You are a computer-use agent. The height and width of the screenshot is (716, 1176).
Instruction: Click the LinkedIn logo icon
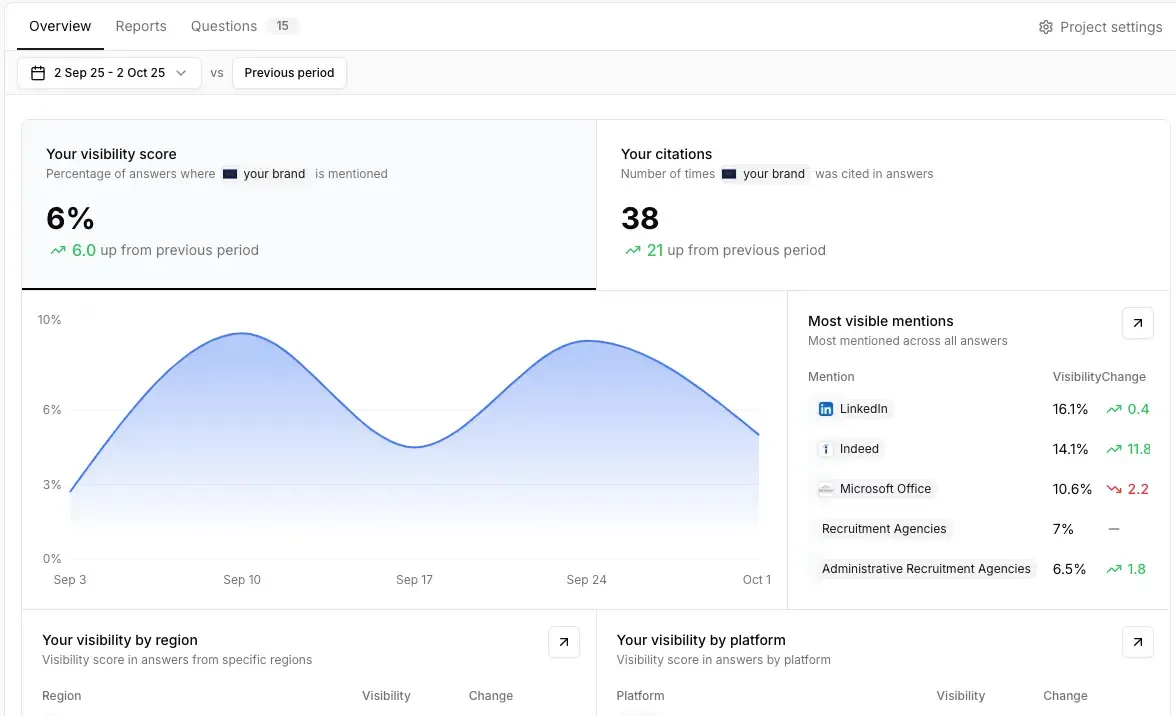point(826,409)
